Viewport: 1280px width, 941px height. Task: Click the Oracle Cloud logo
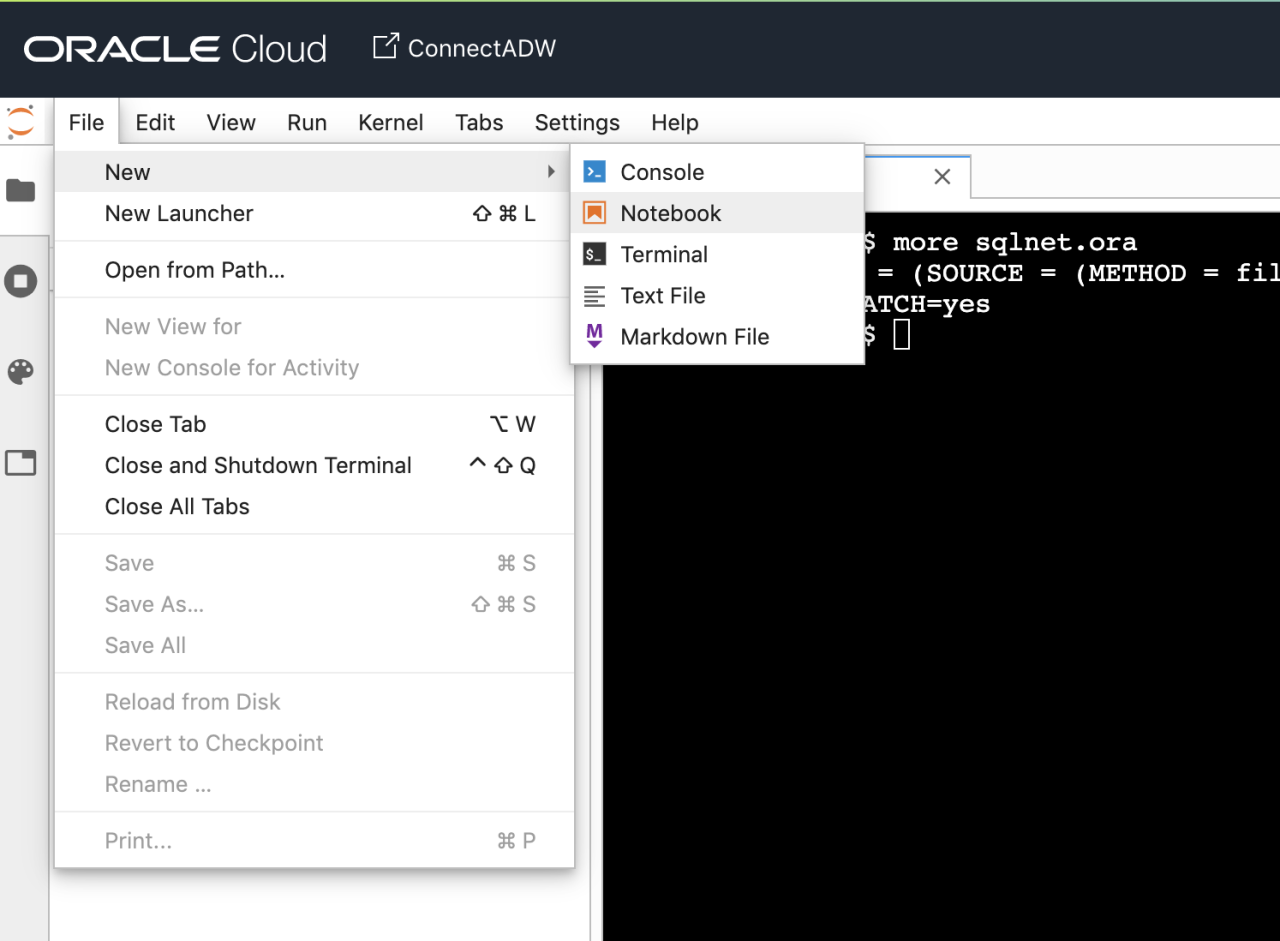coord(175,48)
